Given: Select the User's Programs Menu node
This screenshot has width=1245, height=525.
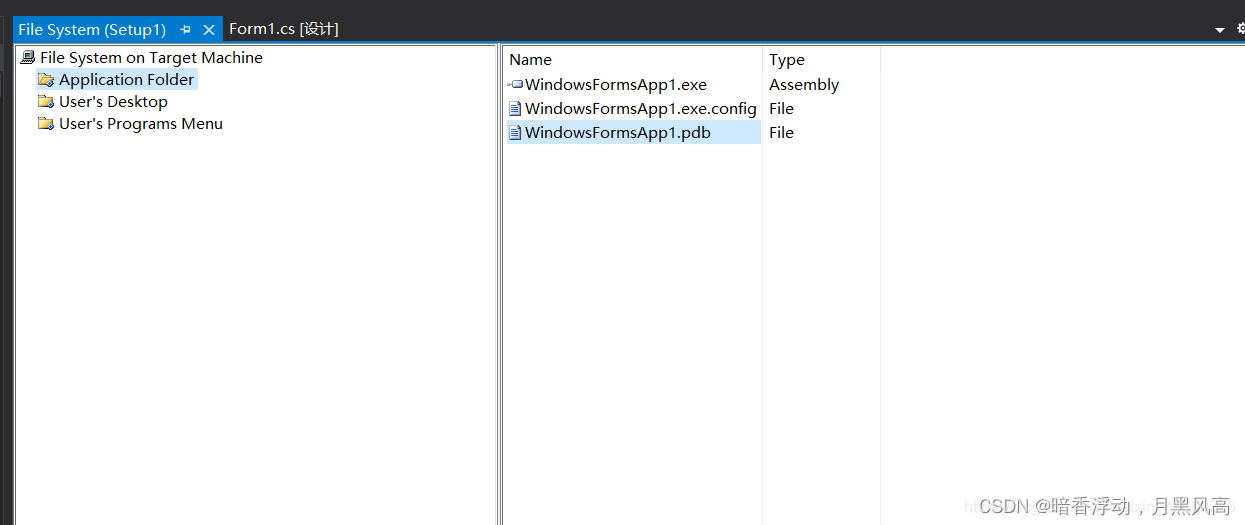Looking at the screenshot, I should click(x=141, y=124).
